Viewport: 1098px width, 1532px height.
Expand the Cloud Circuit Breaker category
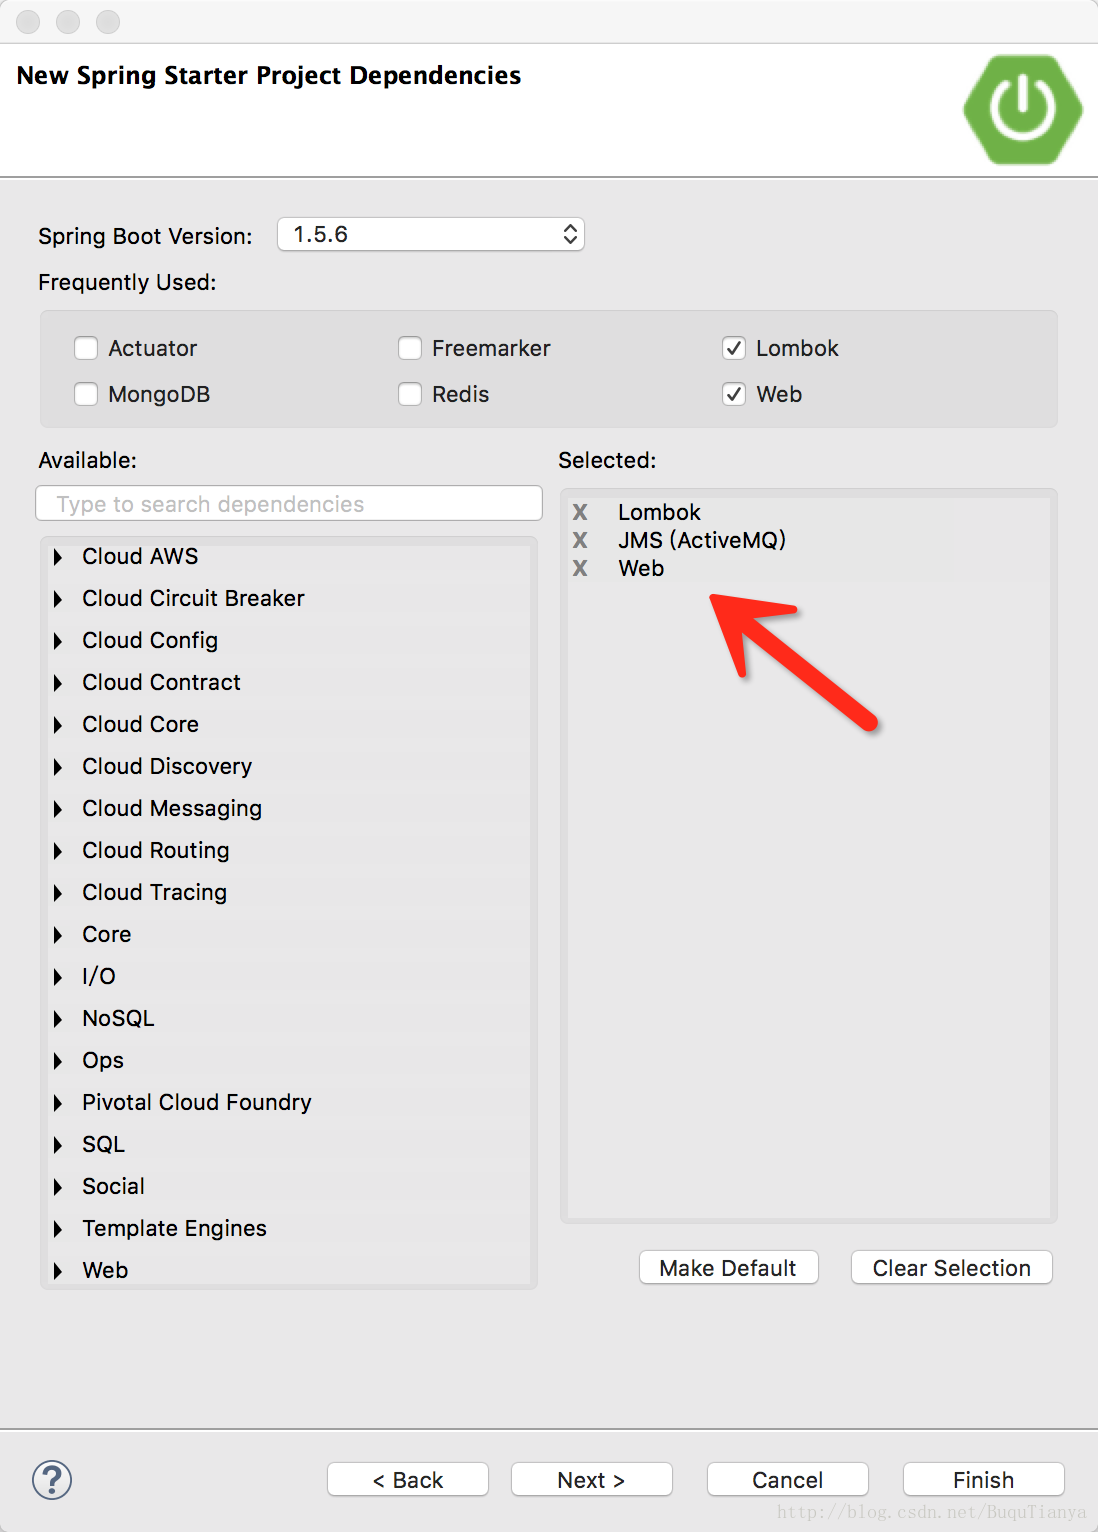58,599
